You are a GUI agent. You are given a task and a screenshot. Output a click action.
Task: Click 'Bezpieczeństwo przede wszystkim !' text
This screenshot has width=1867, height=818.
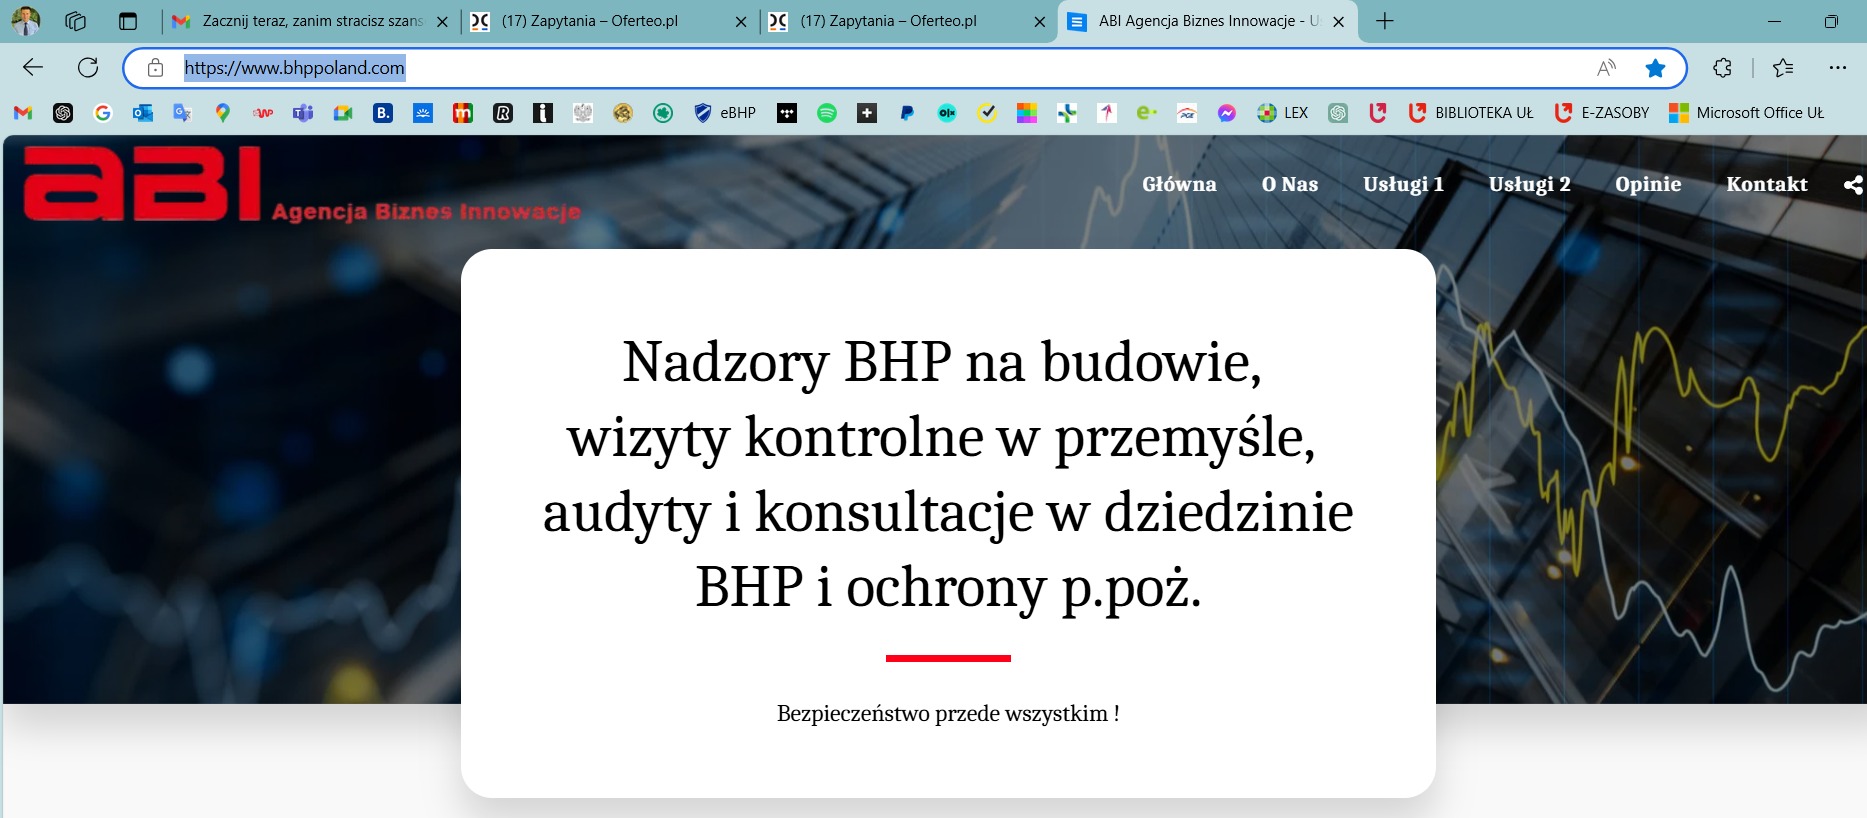pos(948,713)
